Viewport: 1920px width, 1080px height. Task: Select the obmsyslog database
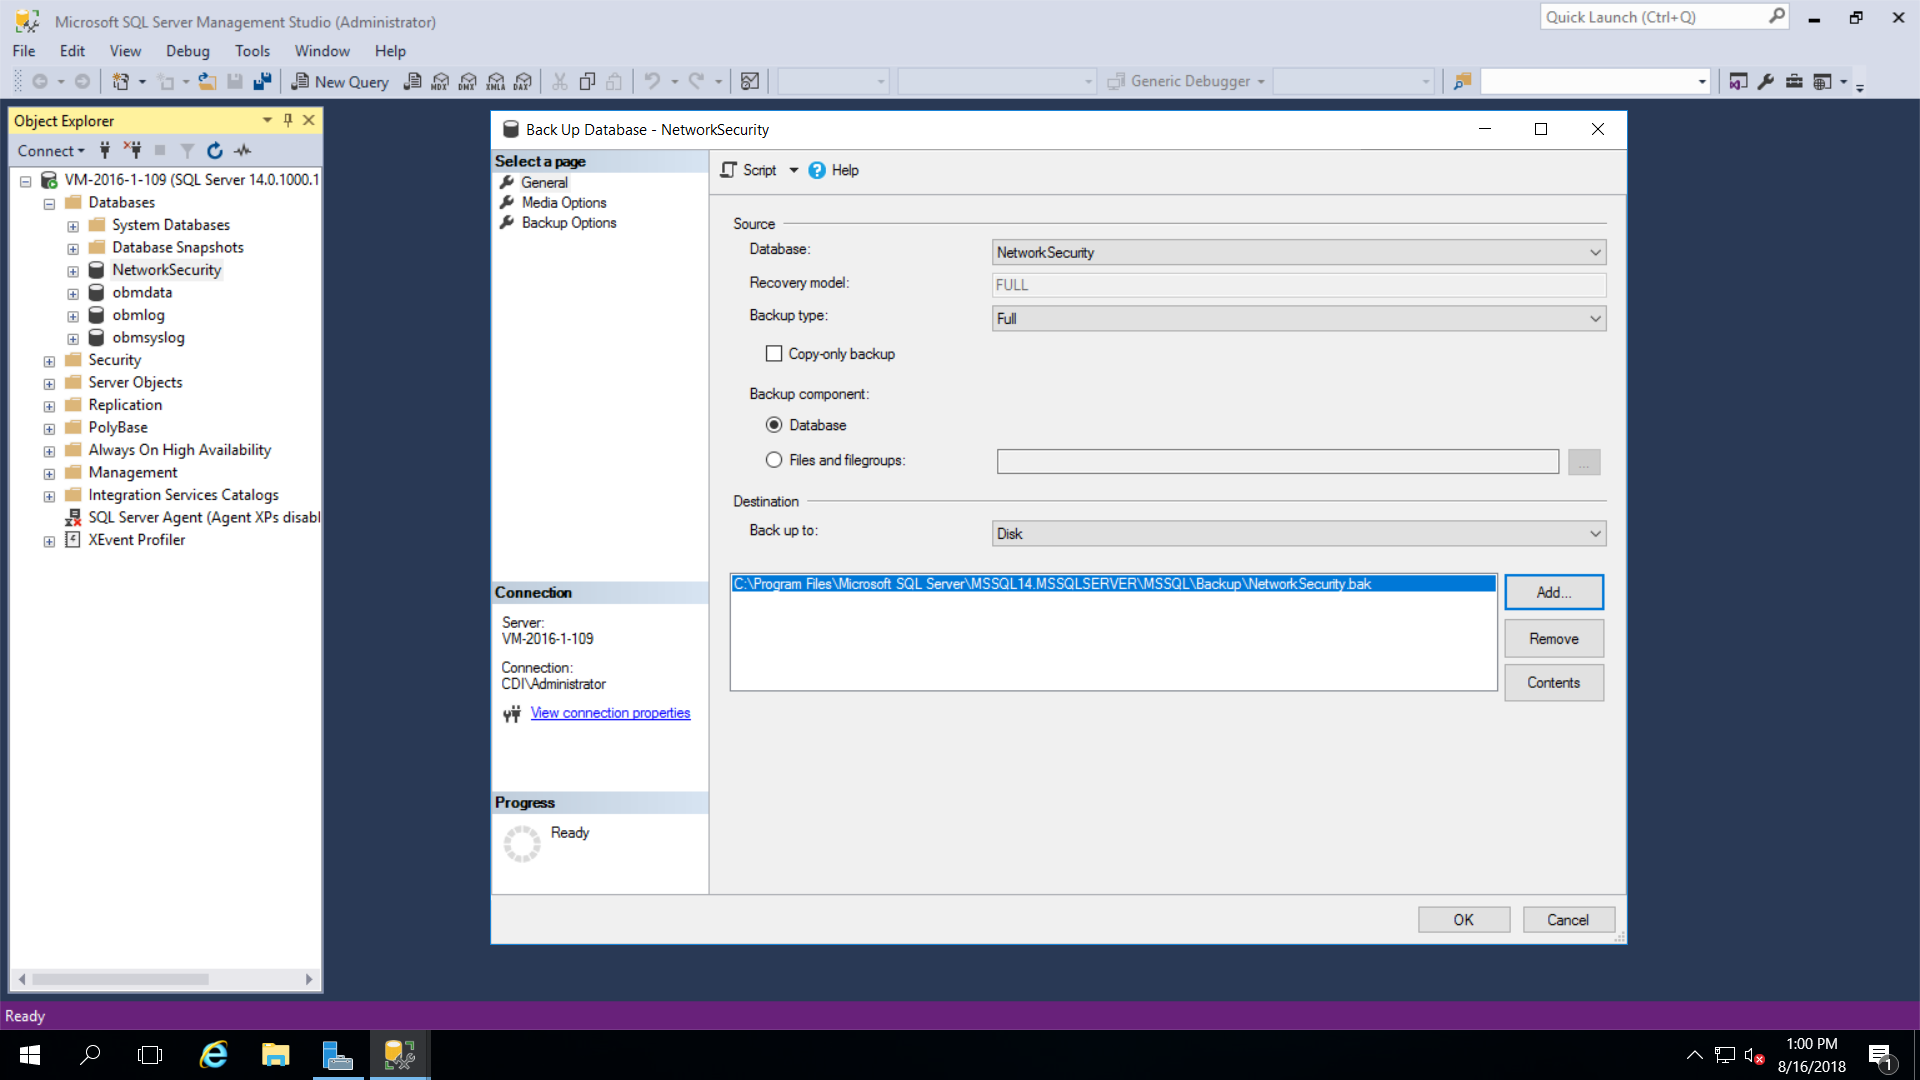point(148,338)
